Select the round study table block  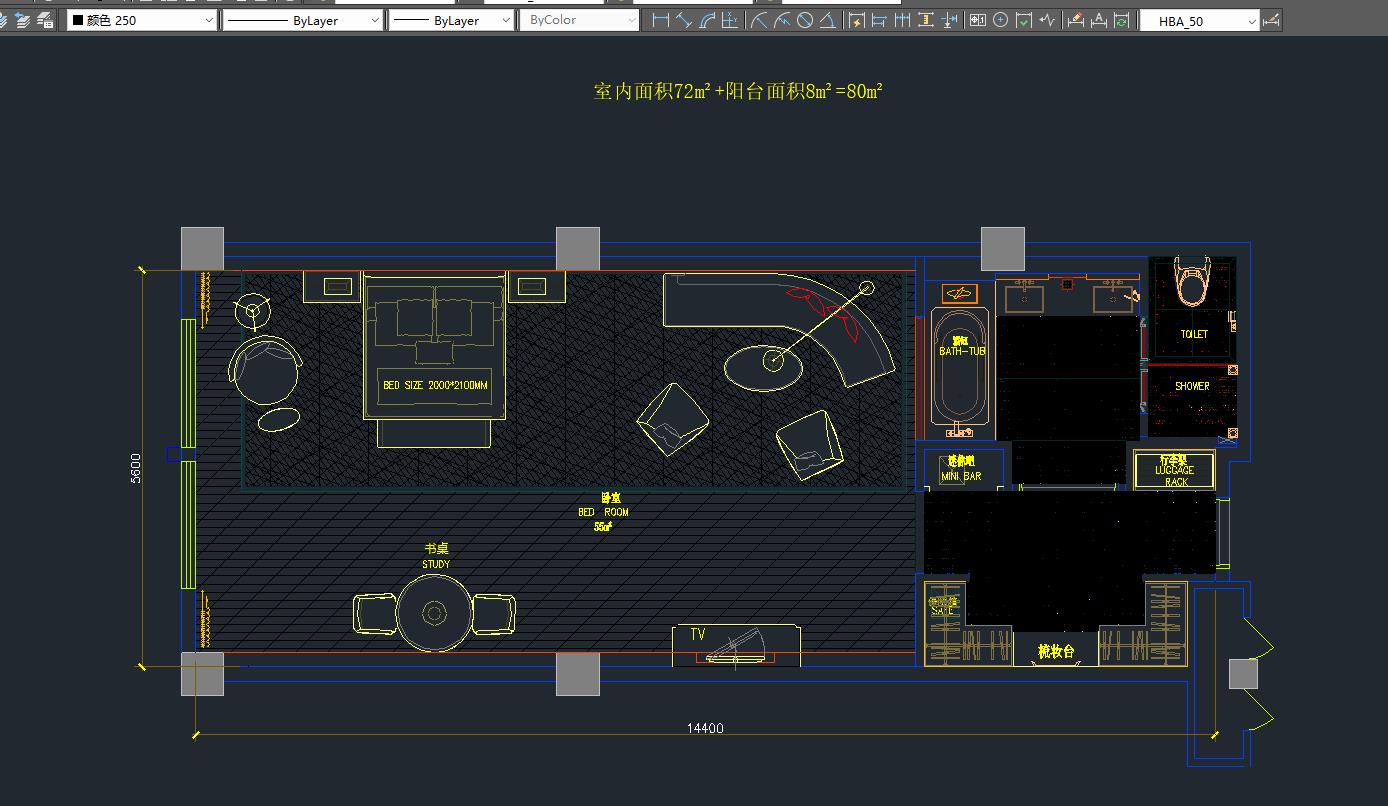[x=434, y=613]
